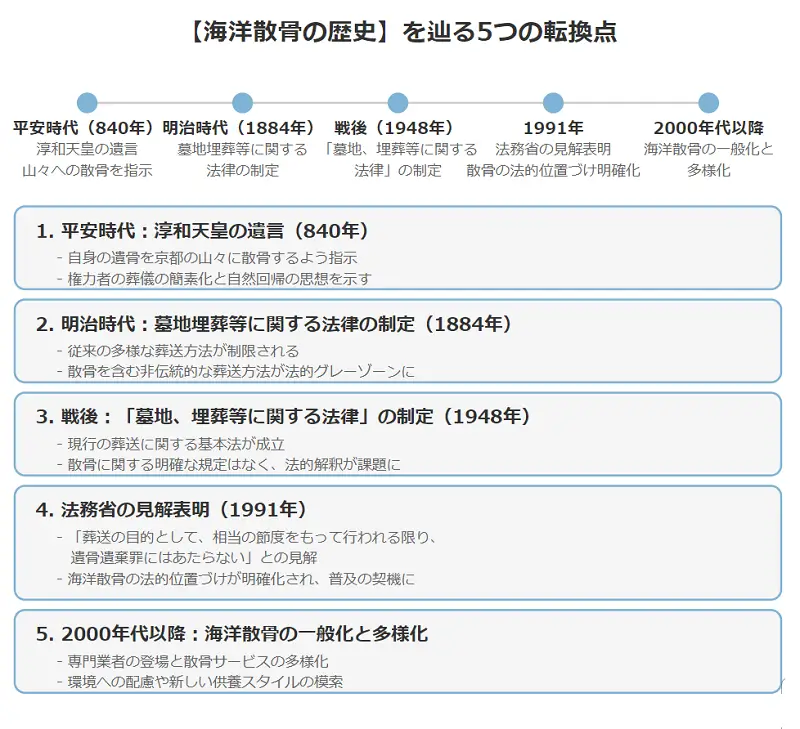Click the 明治時代（1884年） timeline label
This screenshot has height=729, width=800.
click(x=242, y=128)
